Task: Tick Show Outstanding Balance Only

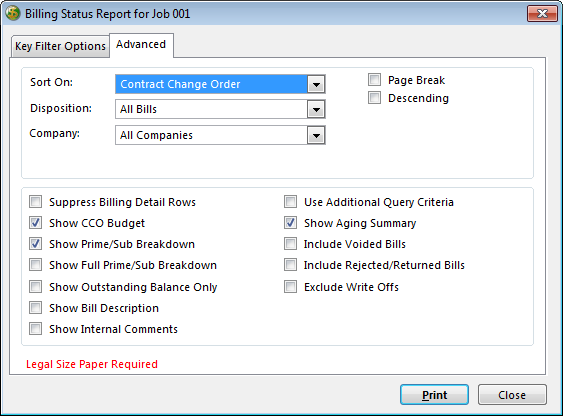Action: pyautogui.click(x=36, y=287)
